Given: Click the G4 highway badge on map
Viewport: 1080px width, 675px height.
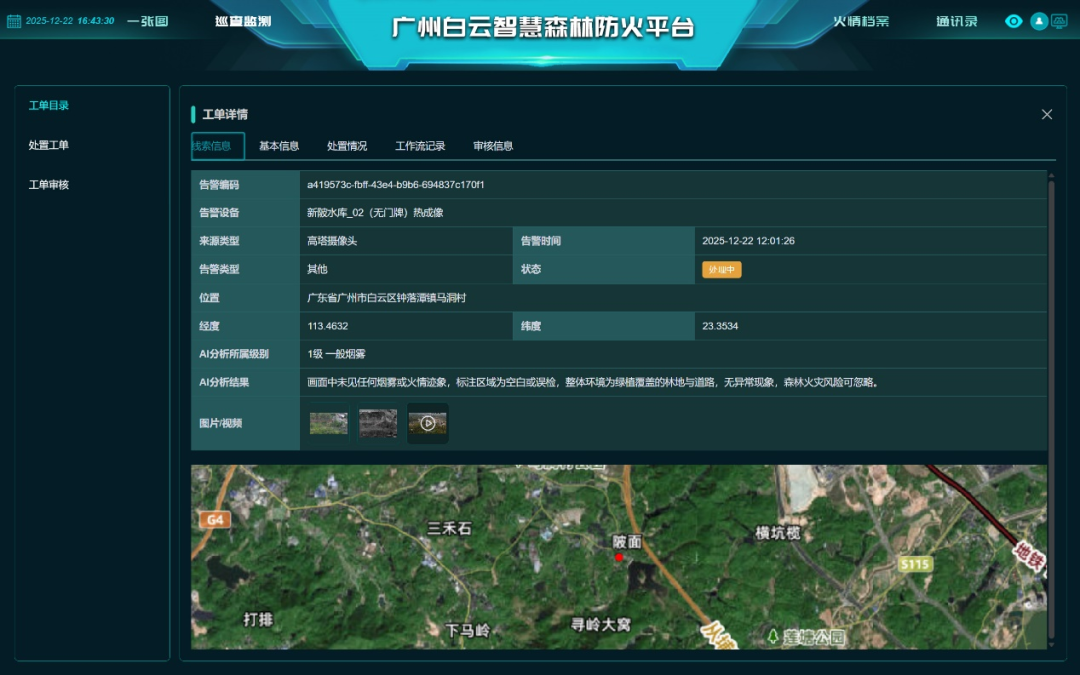Looking at the screenshot, I should [214, 519].
